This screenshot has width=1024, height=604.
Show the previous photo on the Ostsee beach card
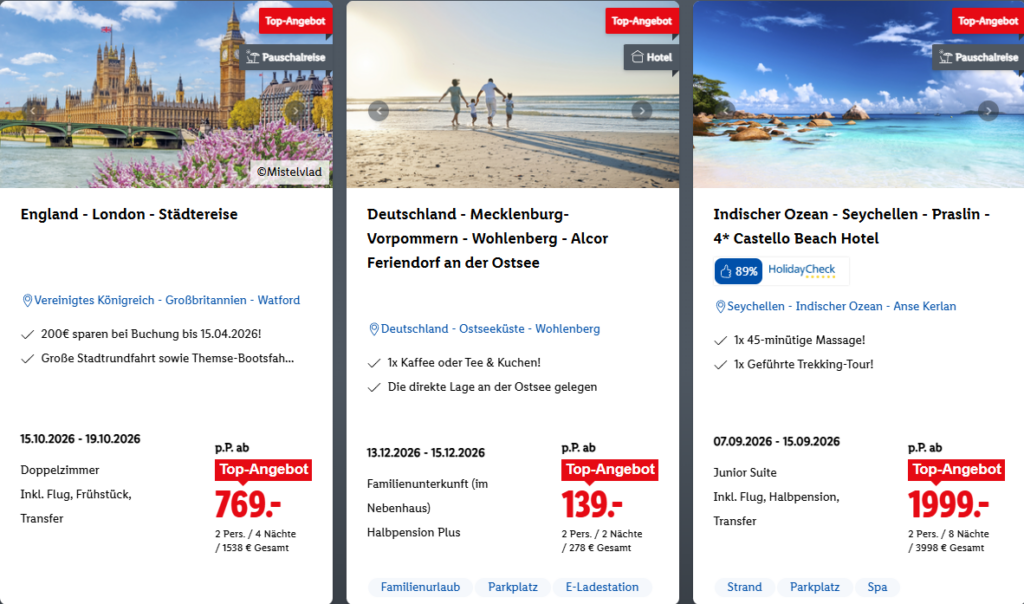[x=378, y=111]
